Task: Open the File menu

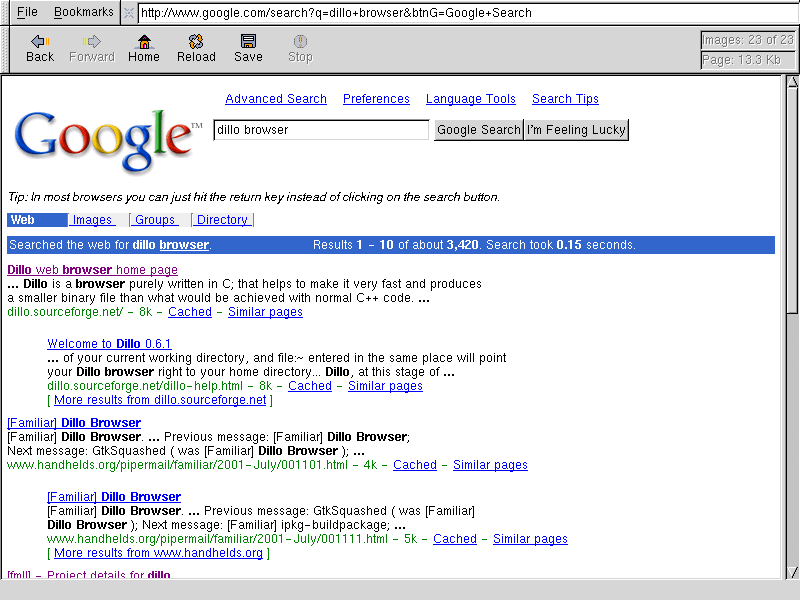Action: click(x=27, y=12)
